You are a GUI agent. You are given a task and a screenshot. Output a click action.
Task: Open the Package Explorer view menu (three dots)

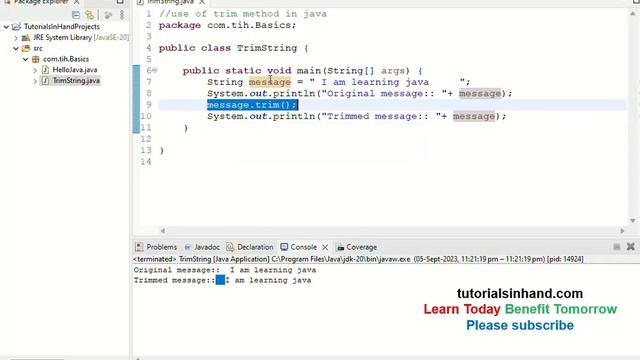pyautogui.click(x=122, y=15)
